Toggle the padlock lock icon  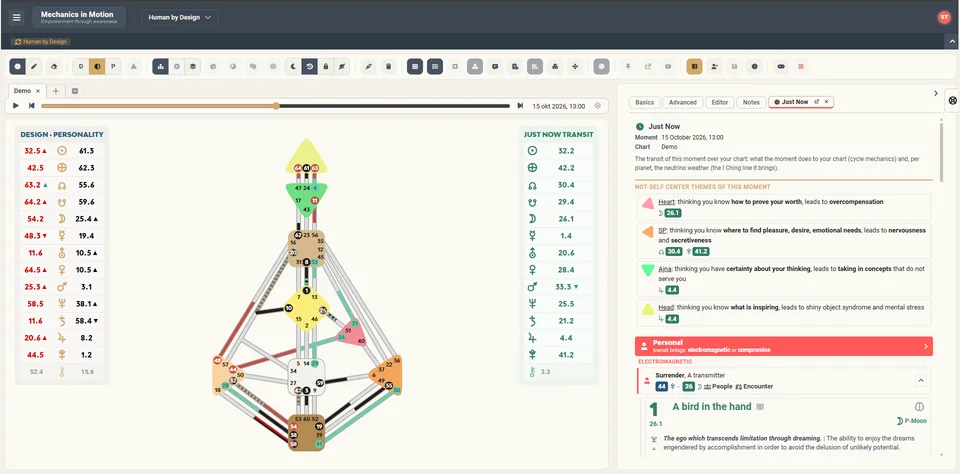(326, 66)
